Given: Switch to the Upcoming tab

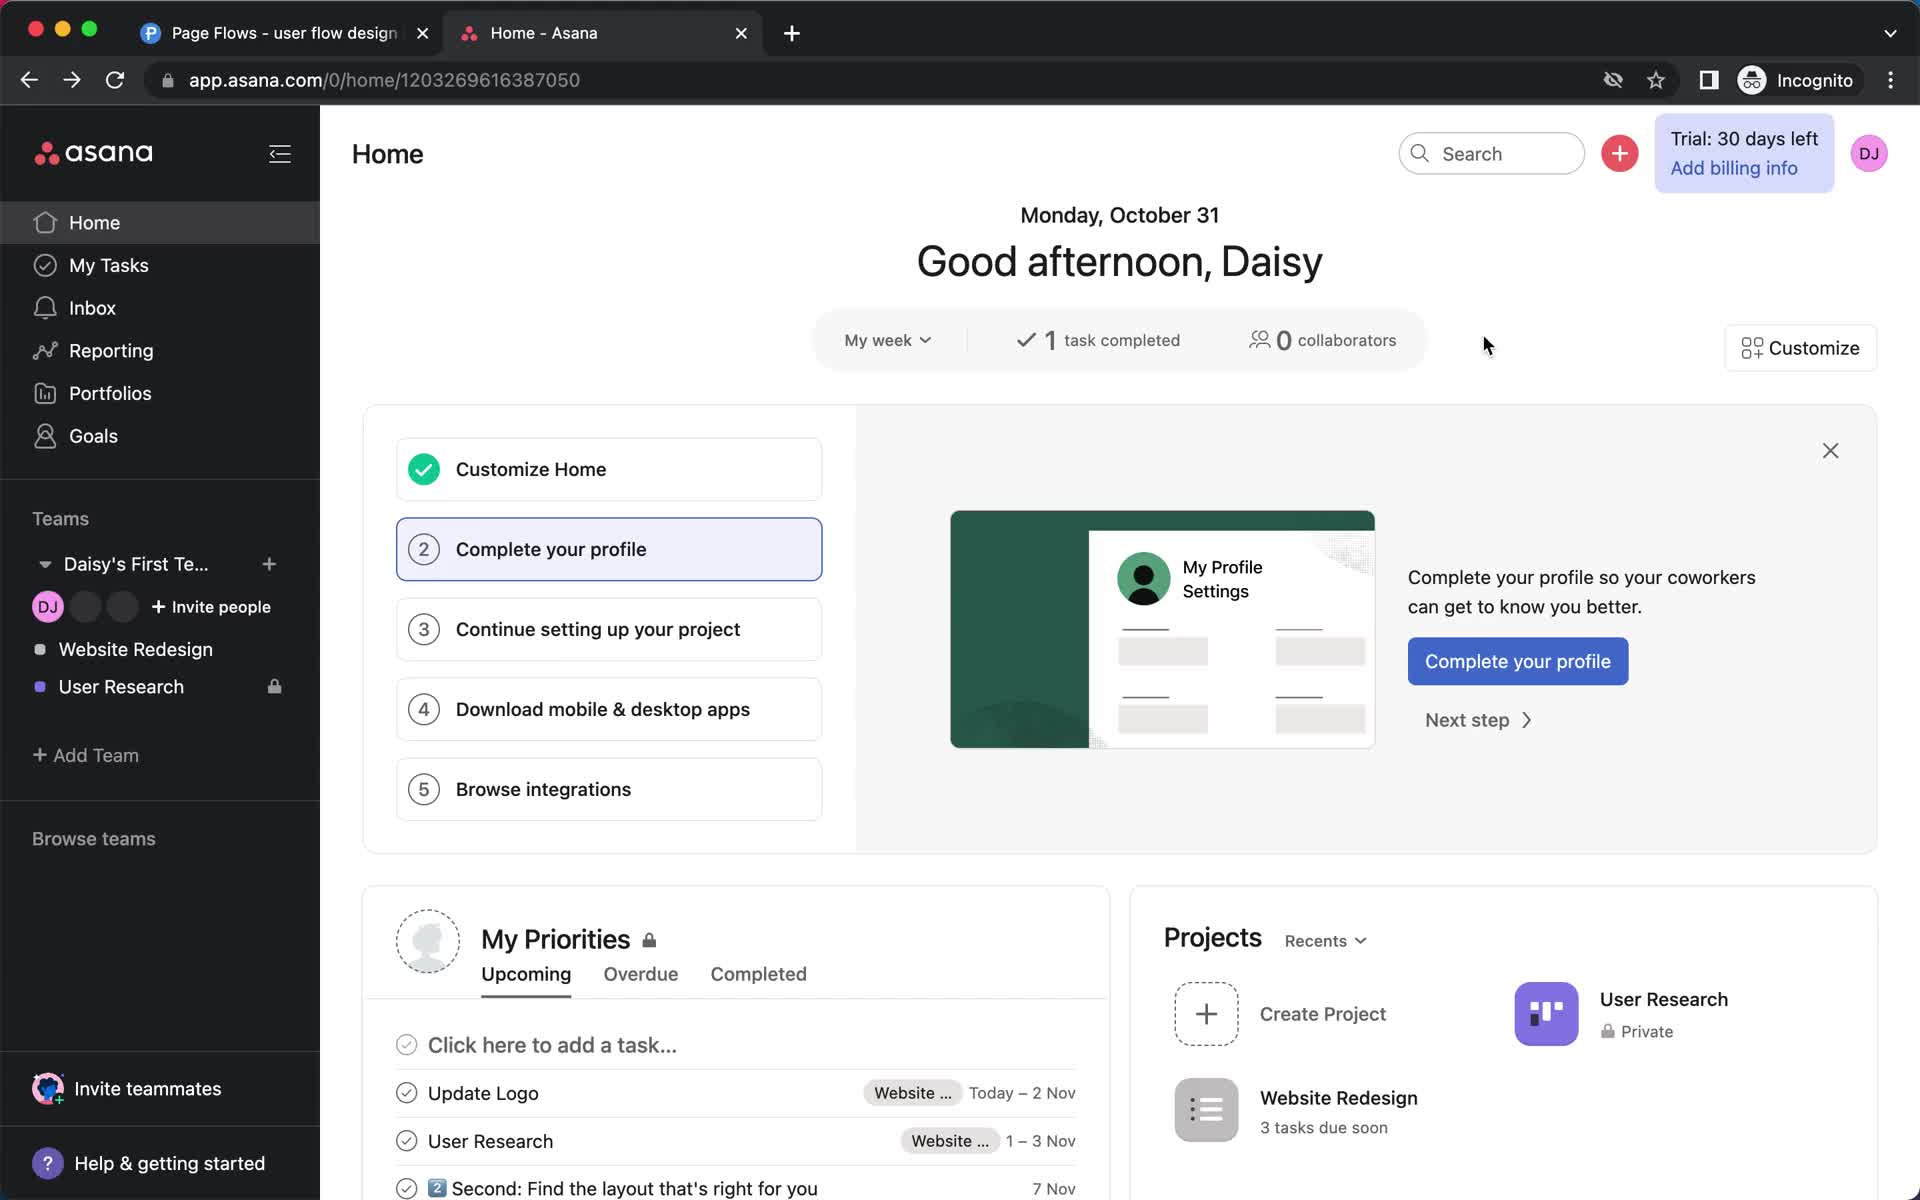Looking at the screenshot, I should pos(526,975).
